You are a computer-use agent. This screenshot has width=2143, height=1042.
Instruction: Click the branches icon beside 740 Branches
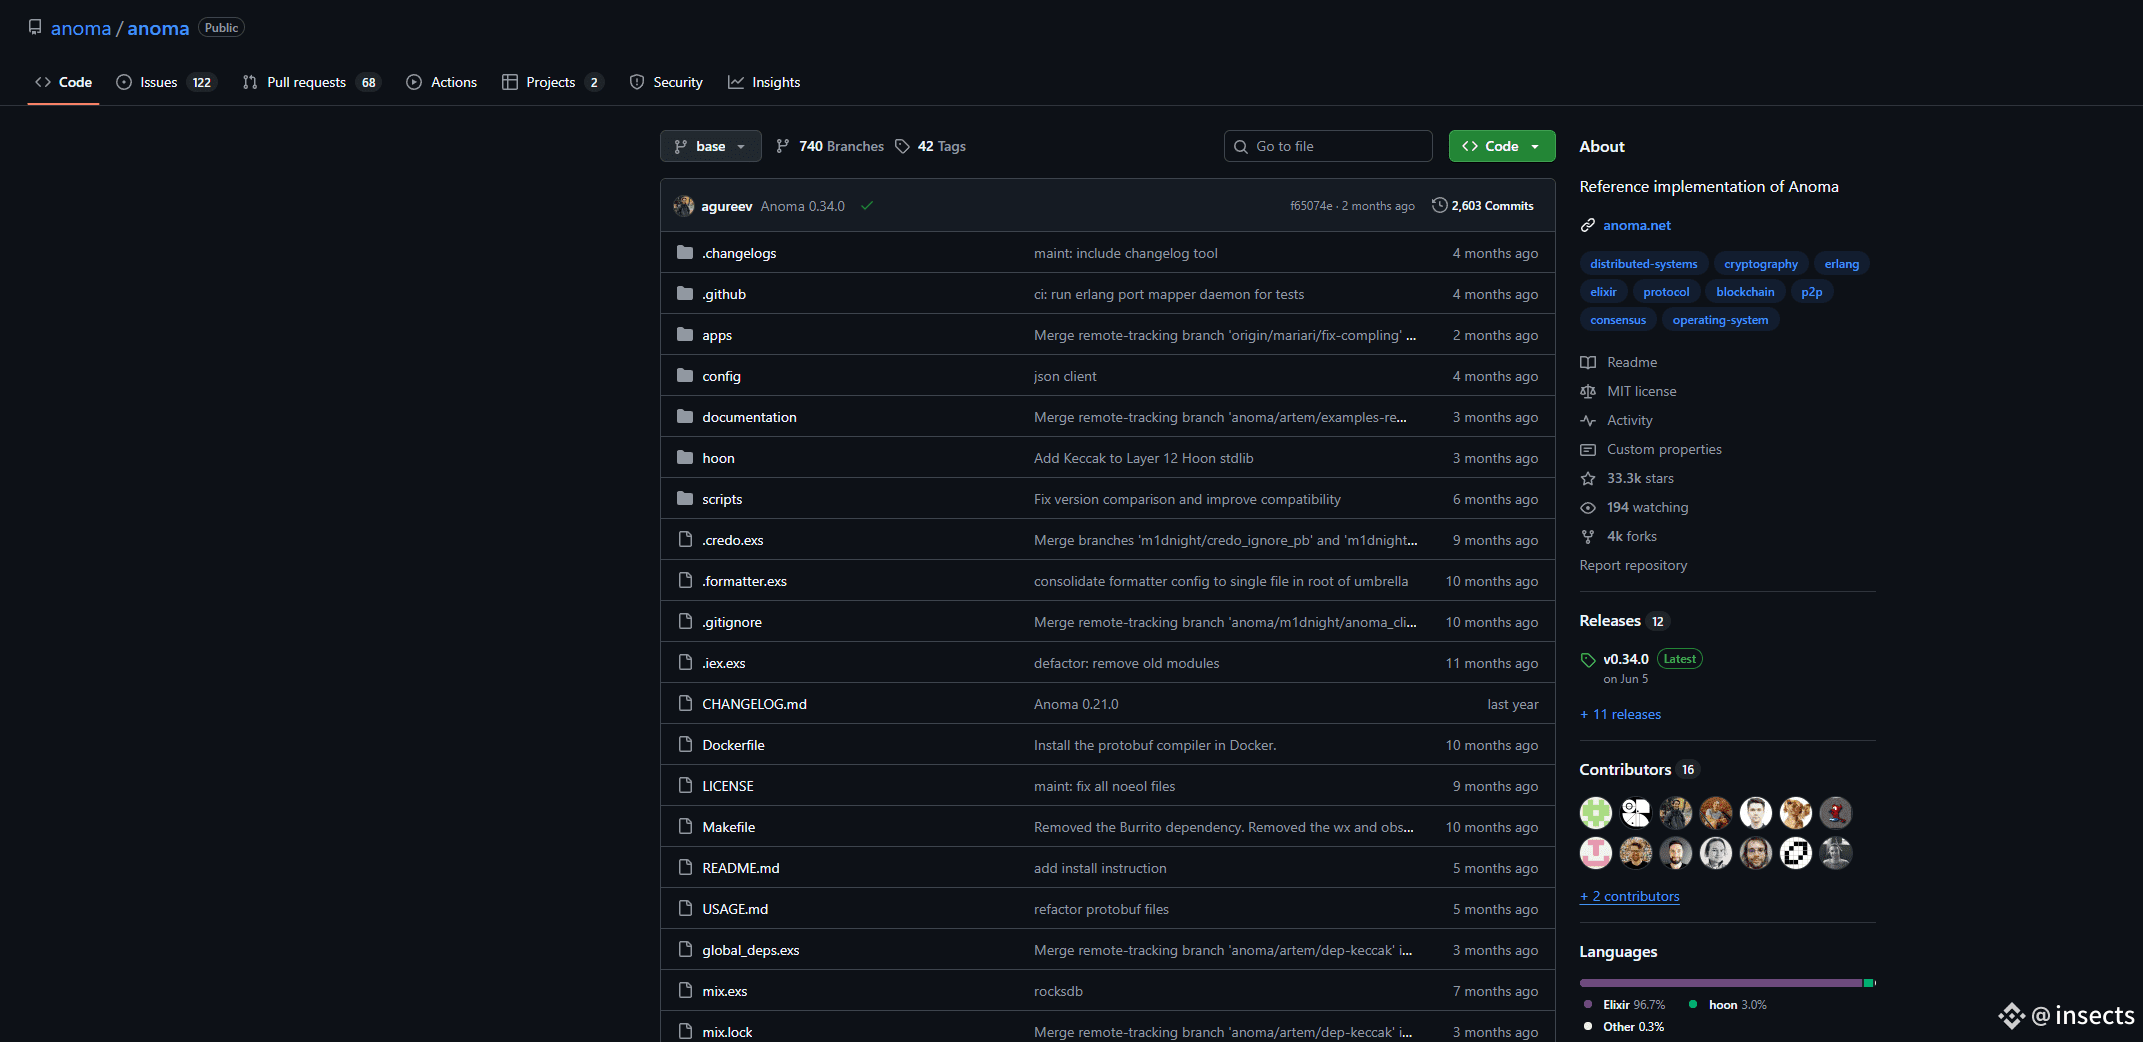pos(783,146)
